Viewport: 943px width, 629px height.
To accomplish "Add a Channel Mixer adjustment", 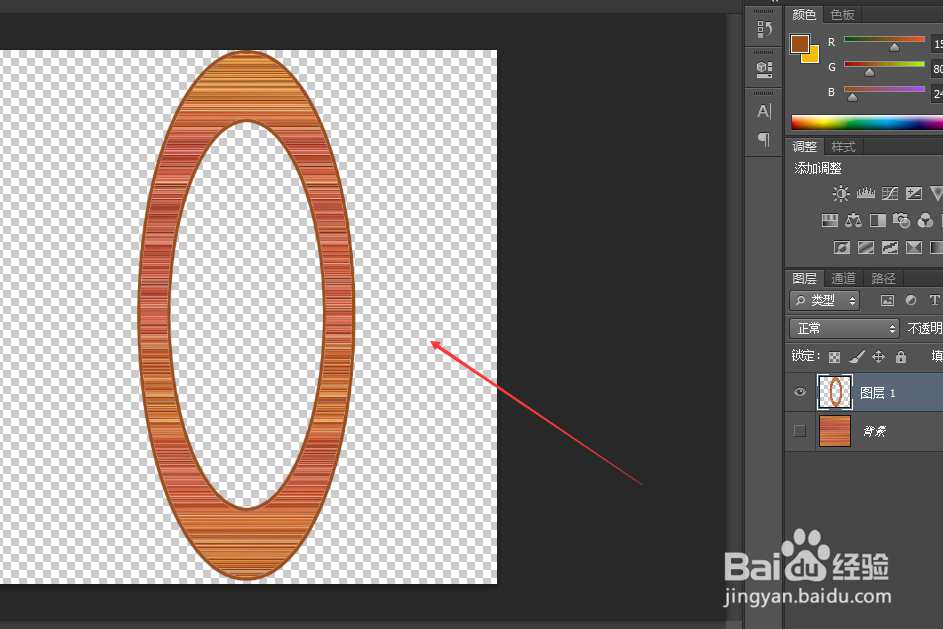I will 925,220.
